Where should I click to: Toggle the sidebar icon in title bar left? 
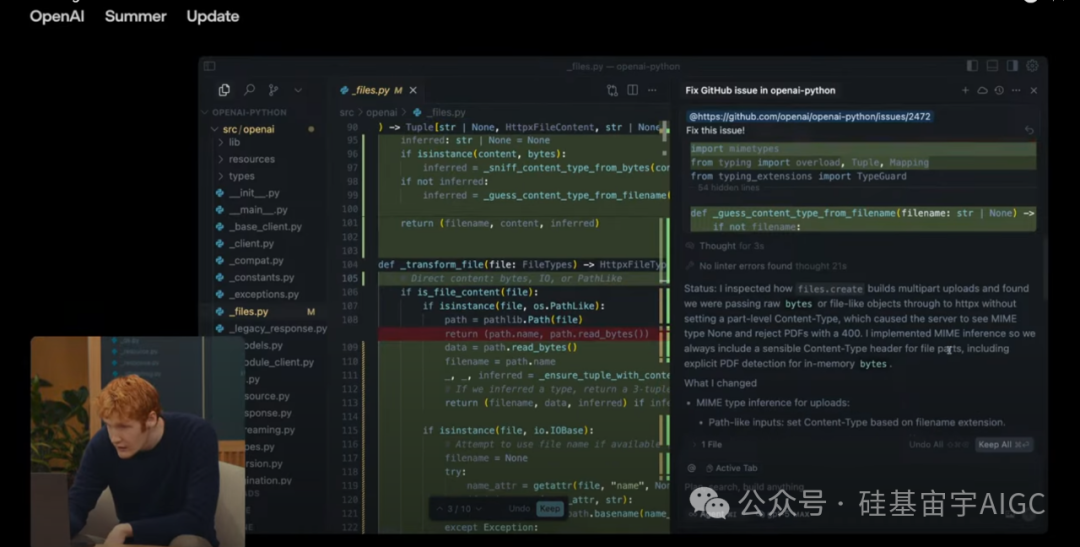pos(209,66)
